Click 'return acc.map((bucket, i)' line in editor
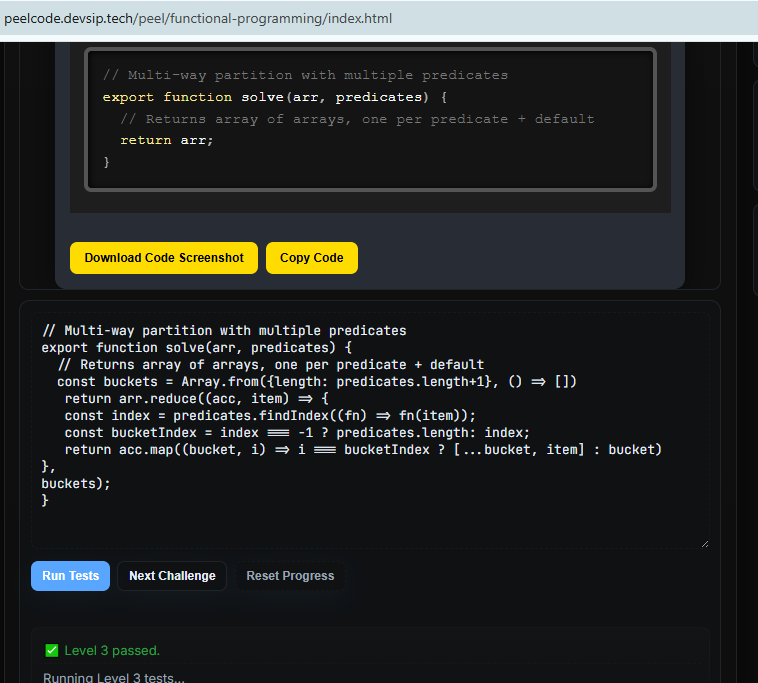This screenshot has height=683, width=758. pyautogui.click(x=363, y=450)
